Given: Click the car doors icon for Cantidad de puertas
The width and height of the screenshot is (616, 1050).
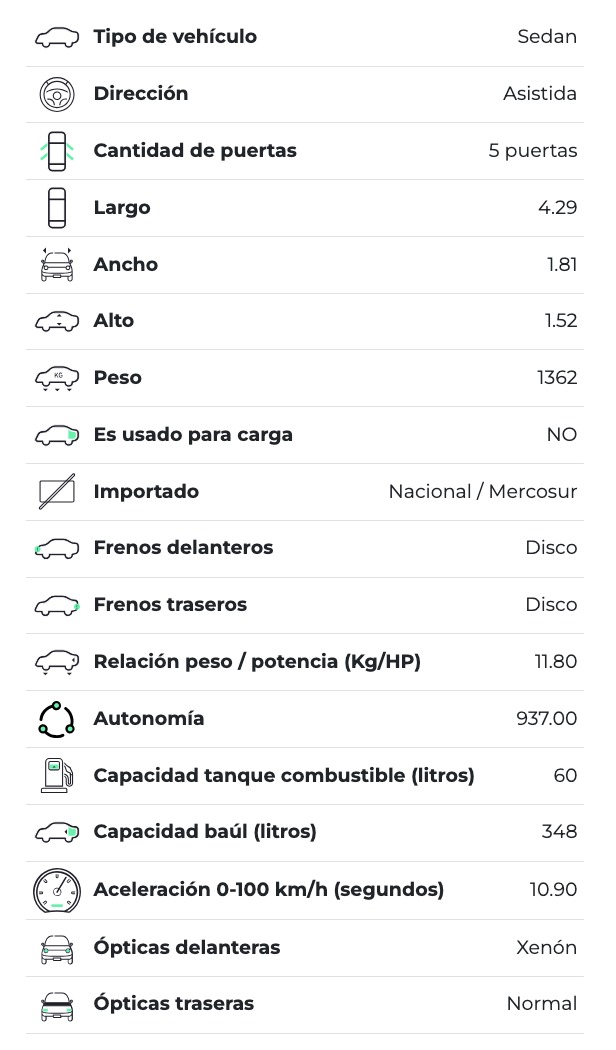Looking at the screenshot, I should click(x=57, y=151).
